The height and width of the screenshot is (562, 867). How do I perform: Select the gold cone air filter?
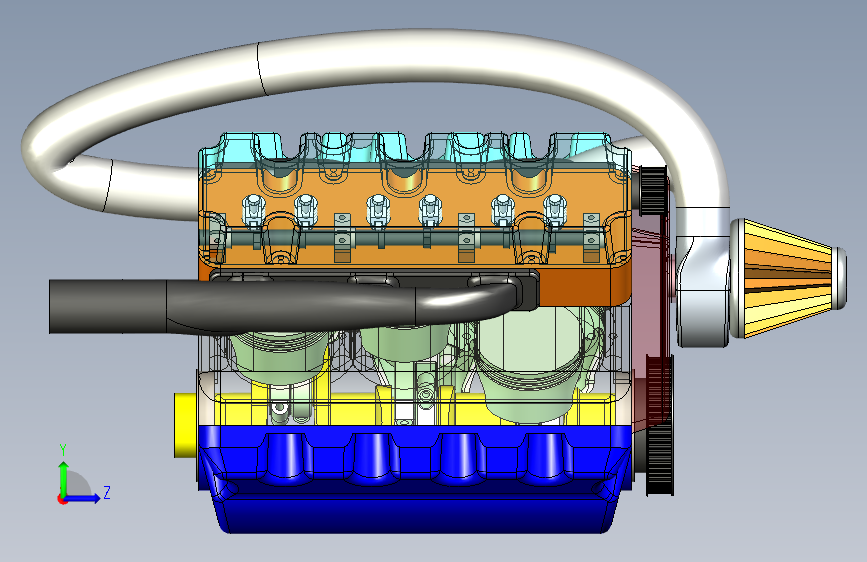[x=788, y=278]
